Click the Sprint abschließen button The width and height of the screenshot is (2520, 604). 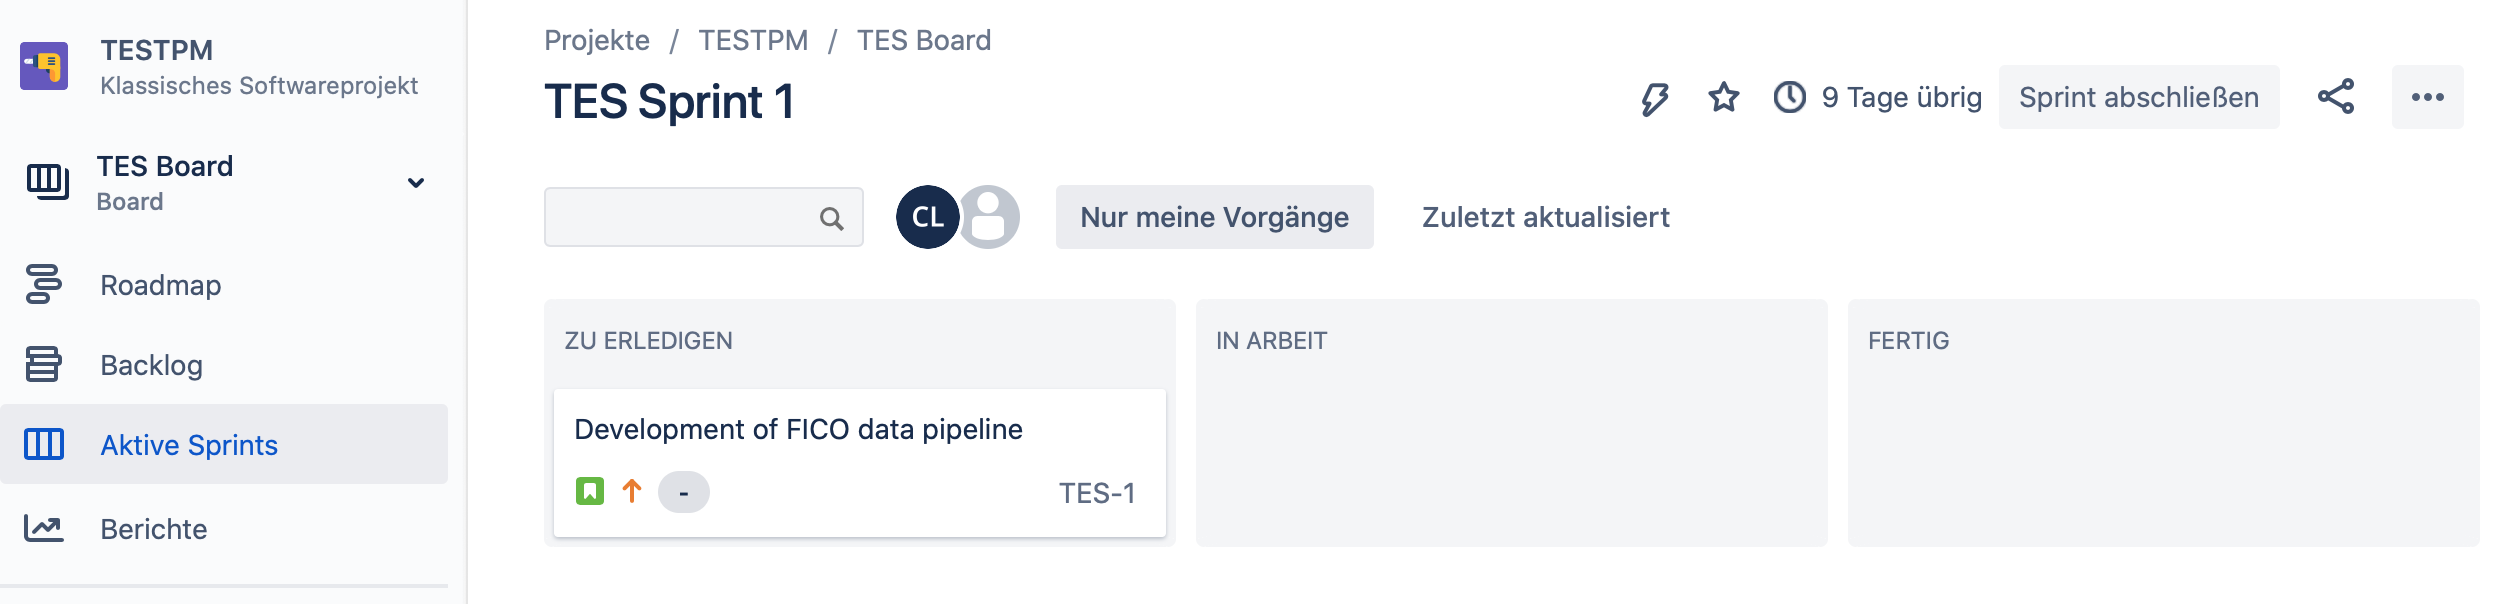click(2139, 97)
